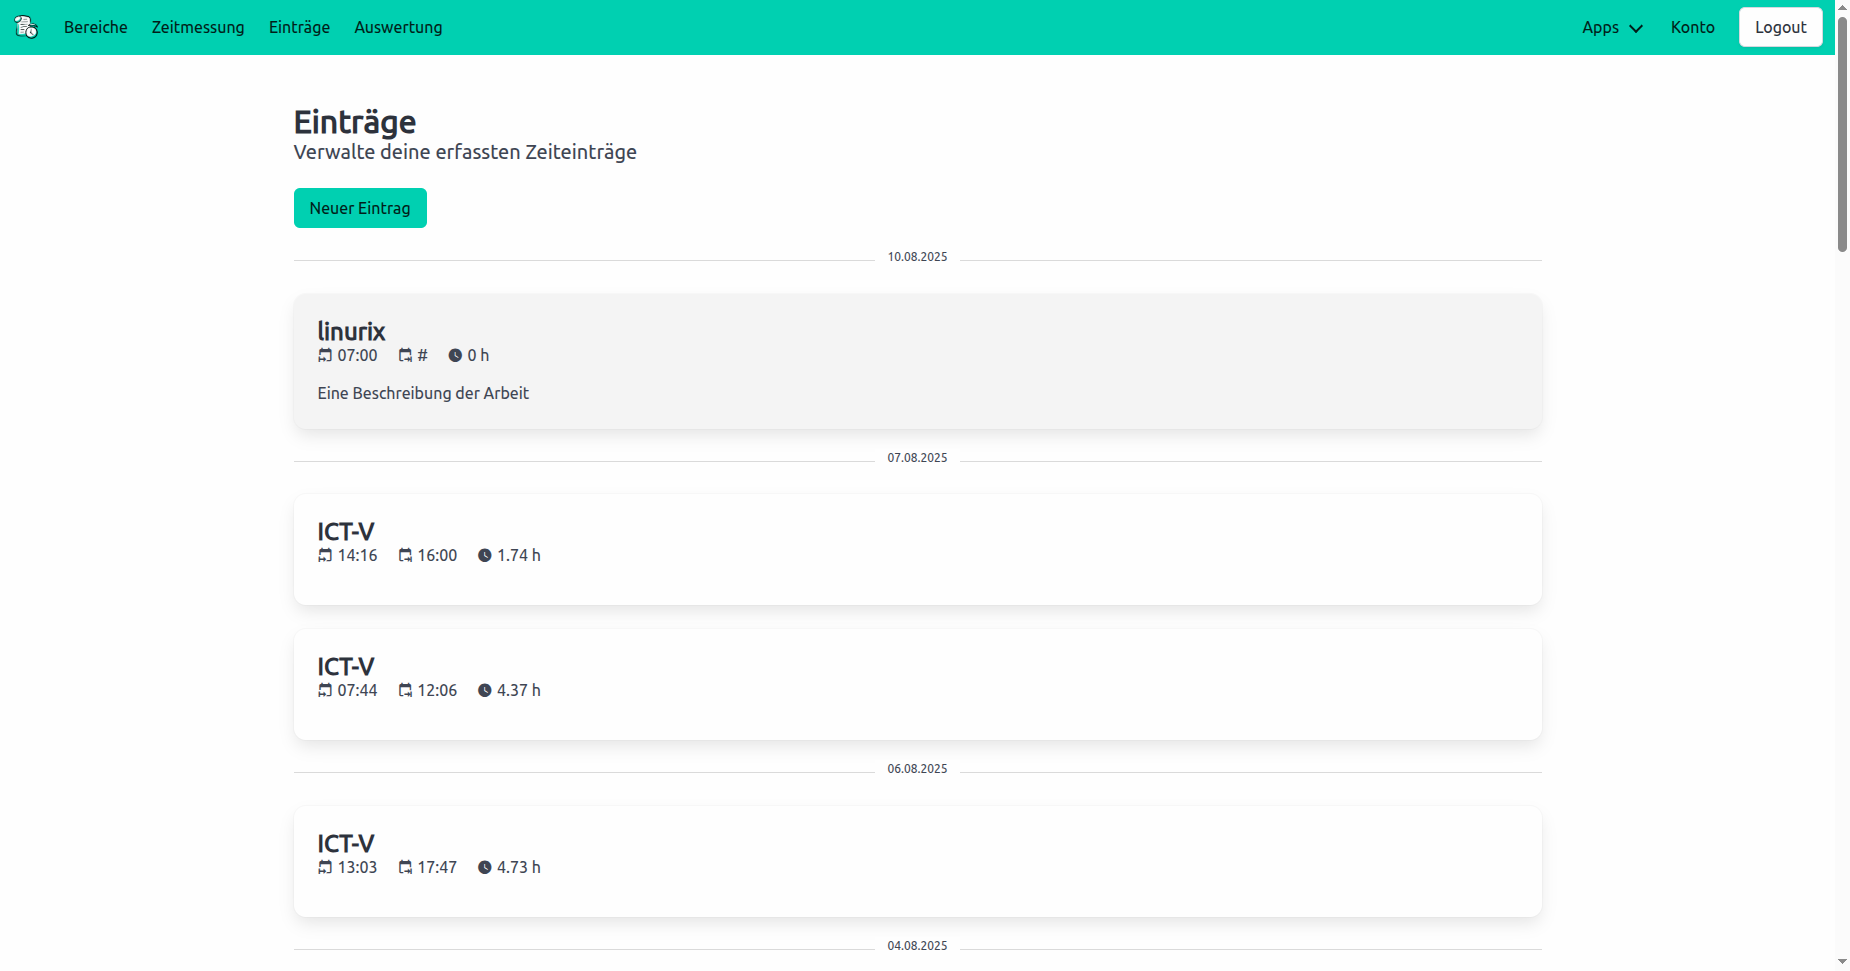Open the Bereiche menu item
This screenshot has width=1850, height=971.
click(x=96, y=27)
